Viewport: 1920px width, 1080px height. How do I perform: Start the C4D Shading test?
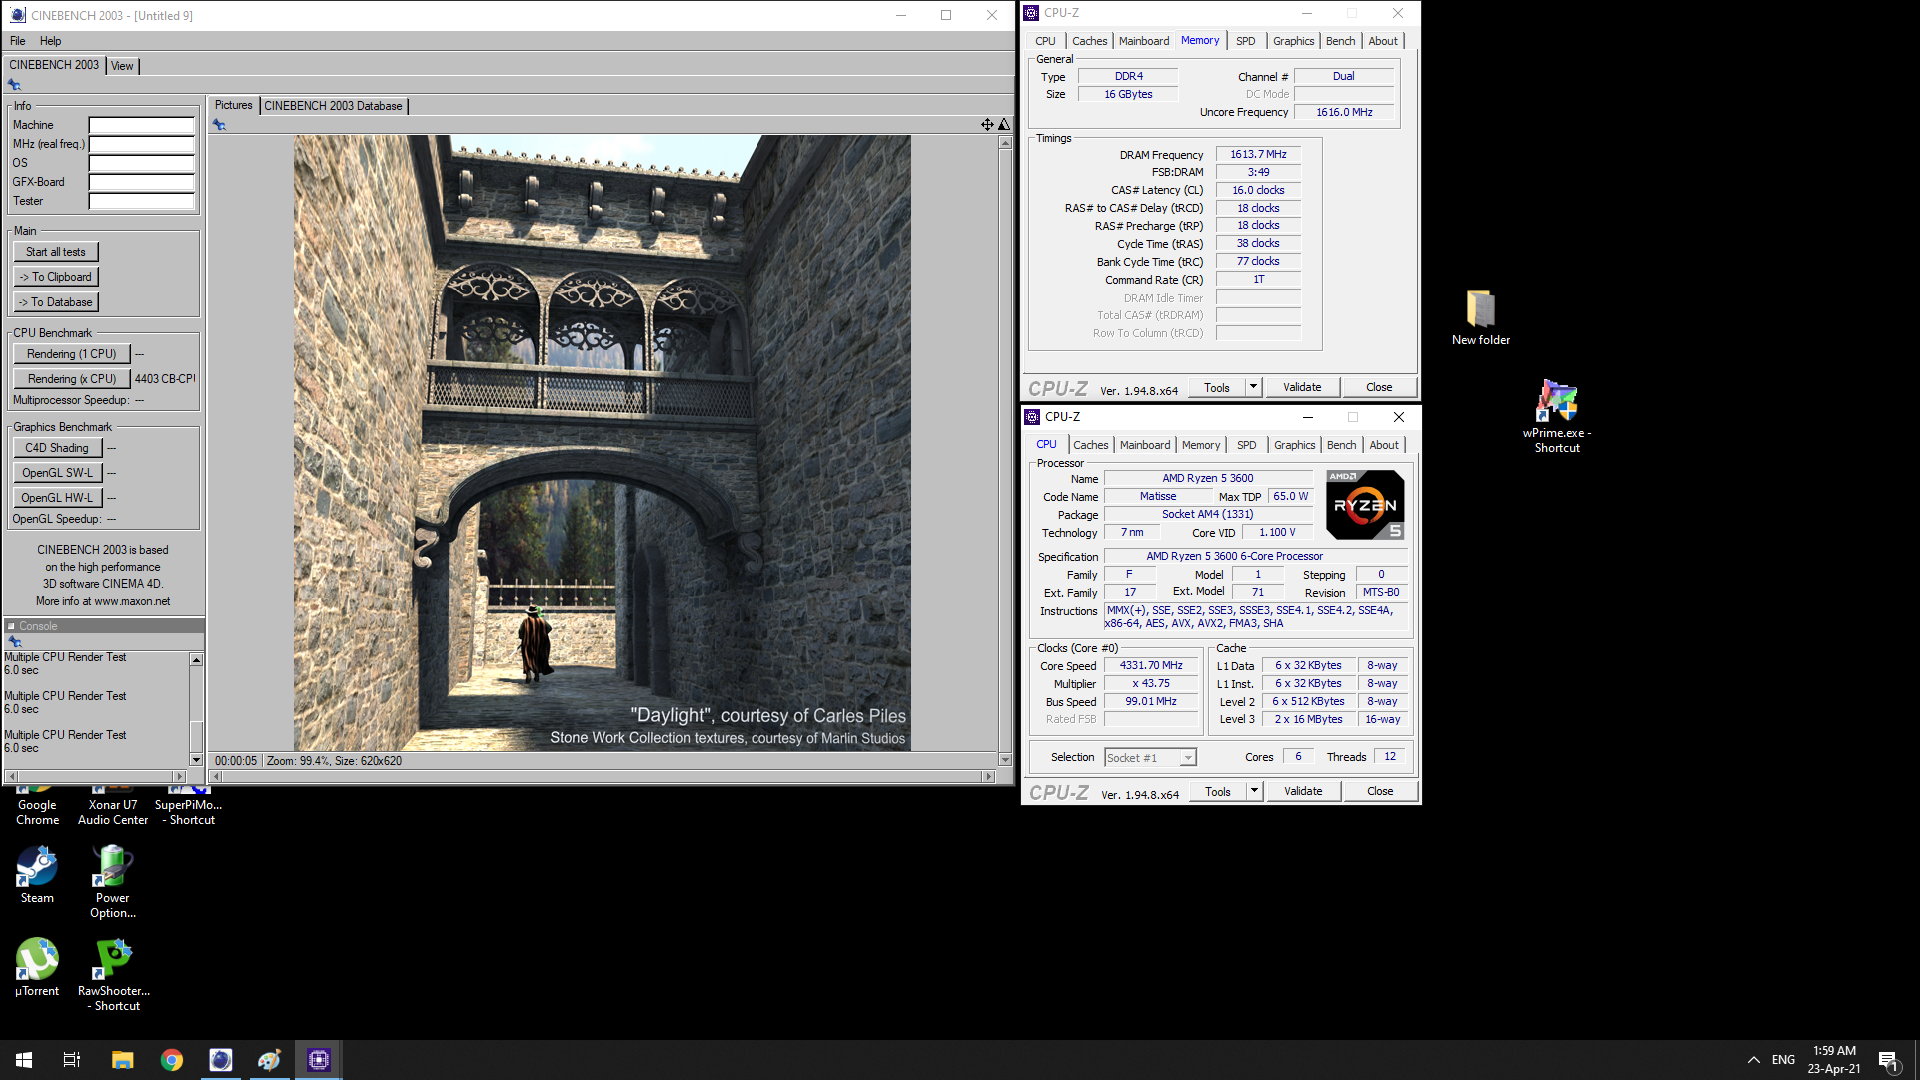57,448
